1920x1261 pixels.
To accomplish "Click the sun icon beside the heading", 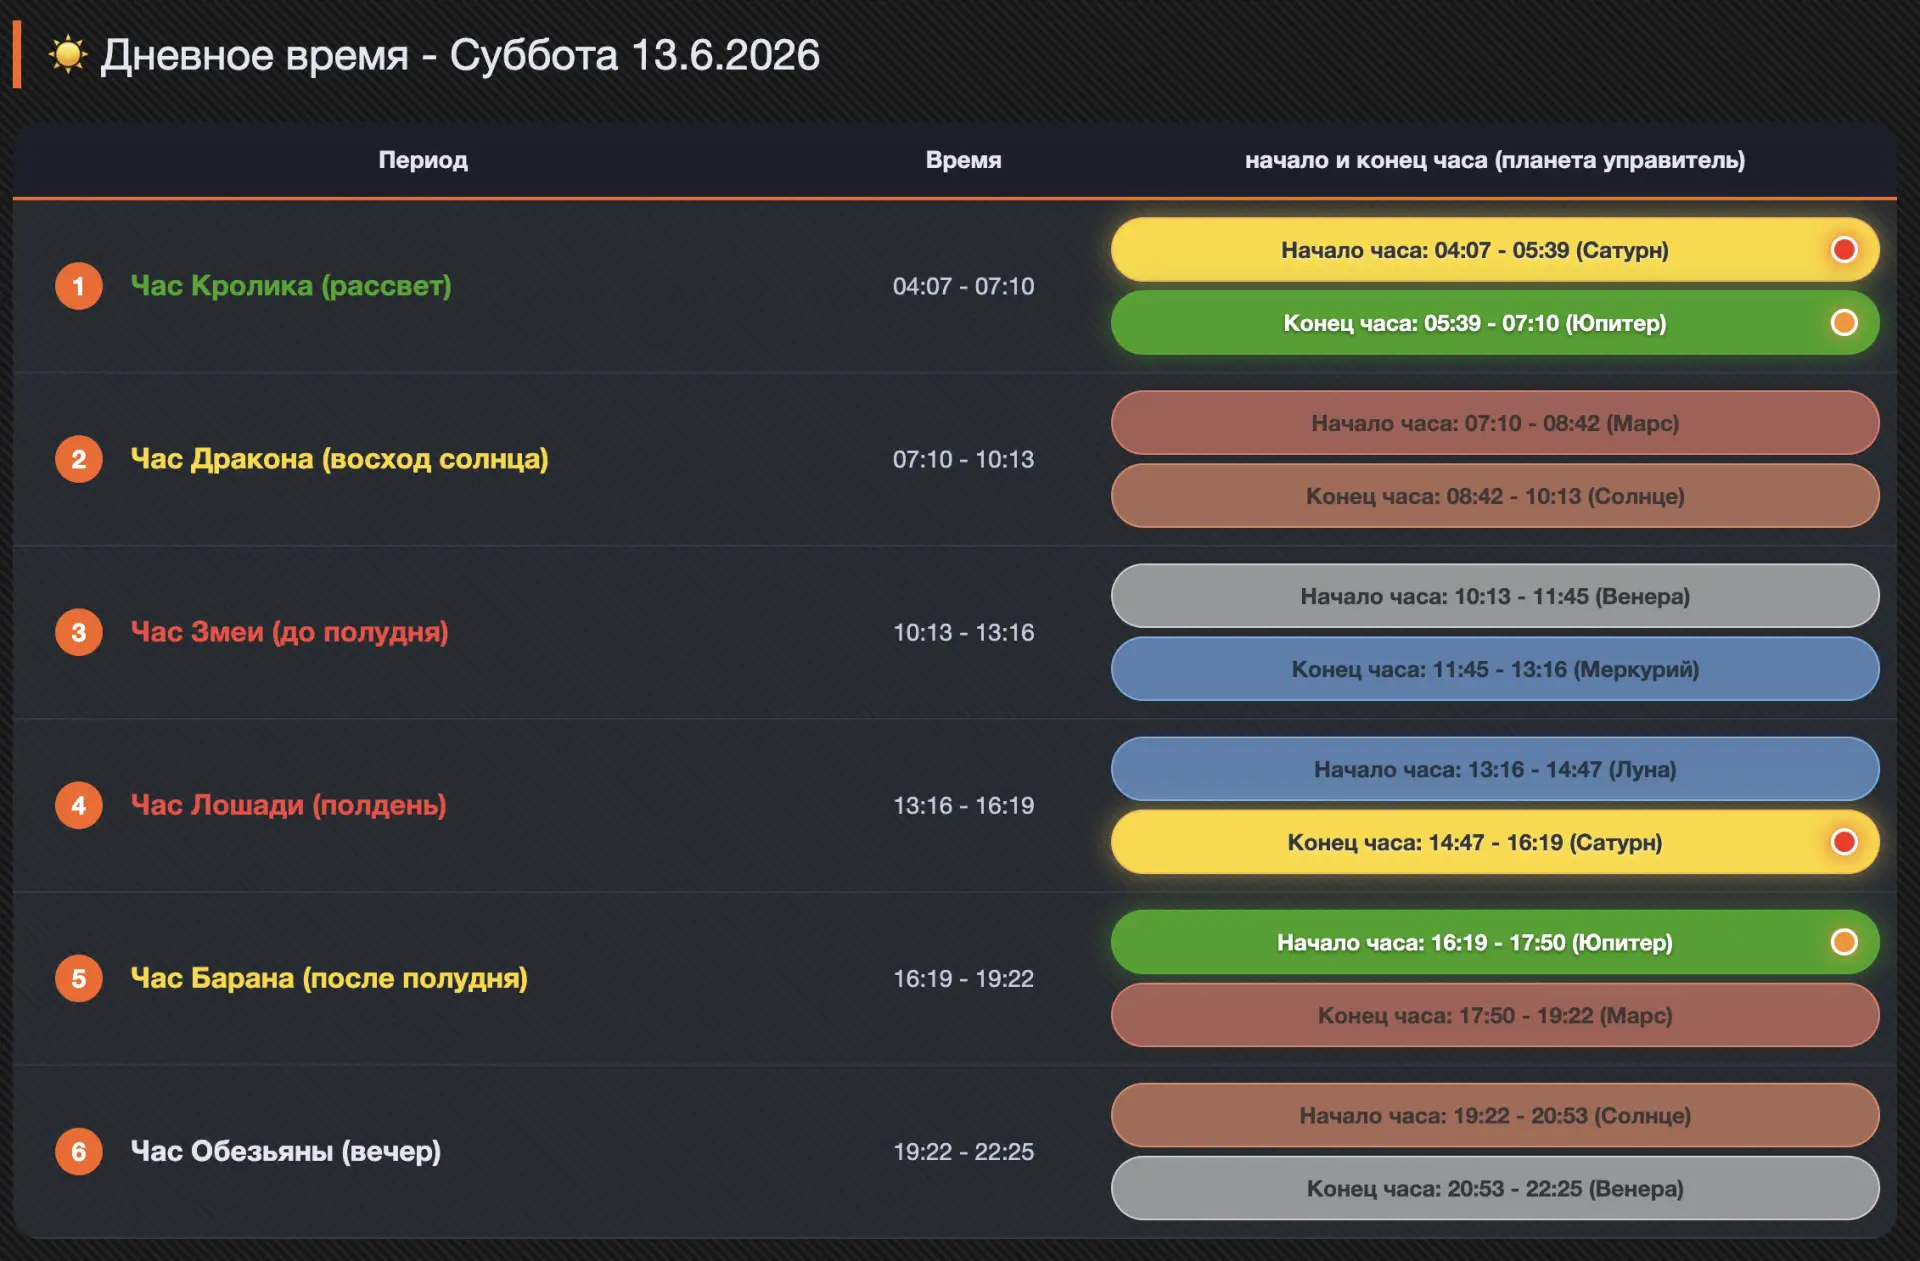I will [68, 54].
